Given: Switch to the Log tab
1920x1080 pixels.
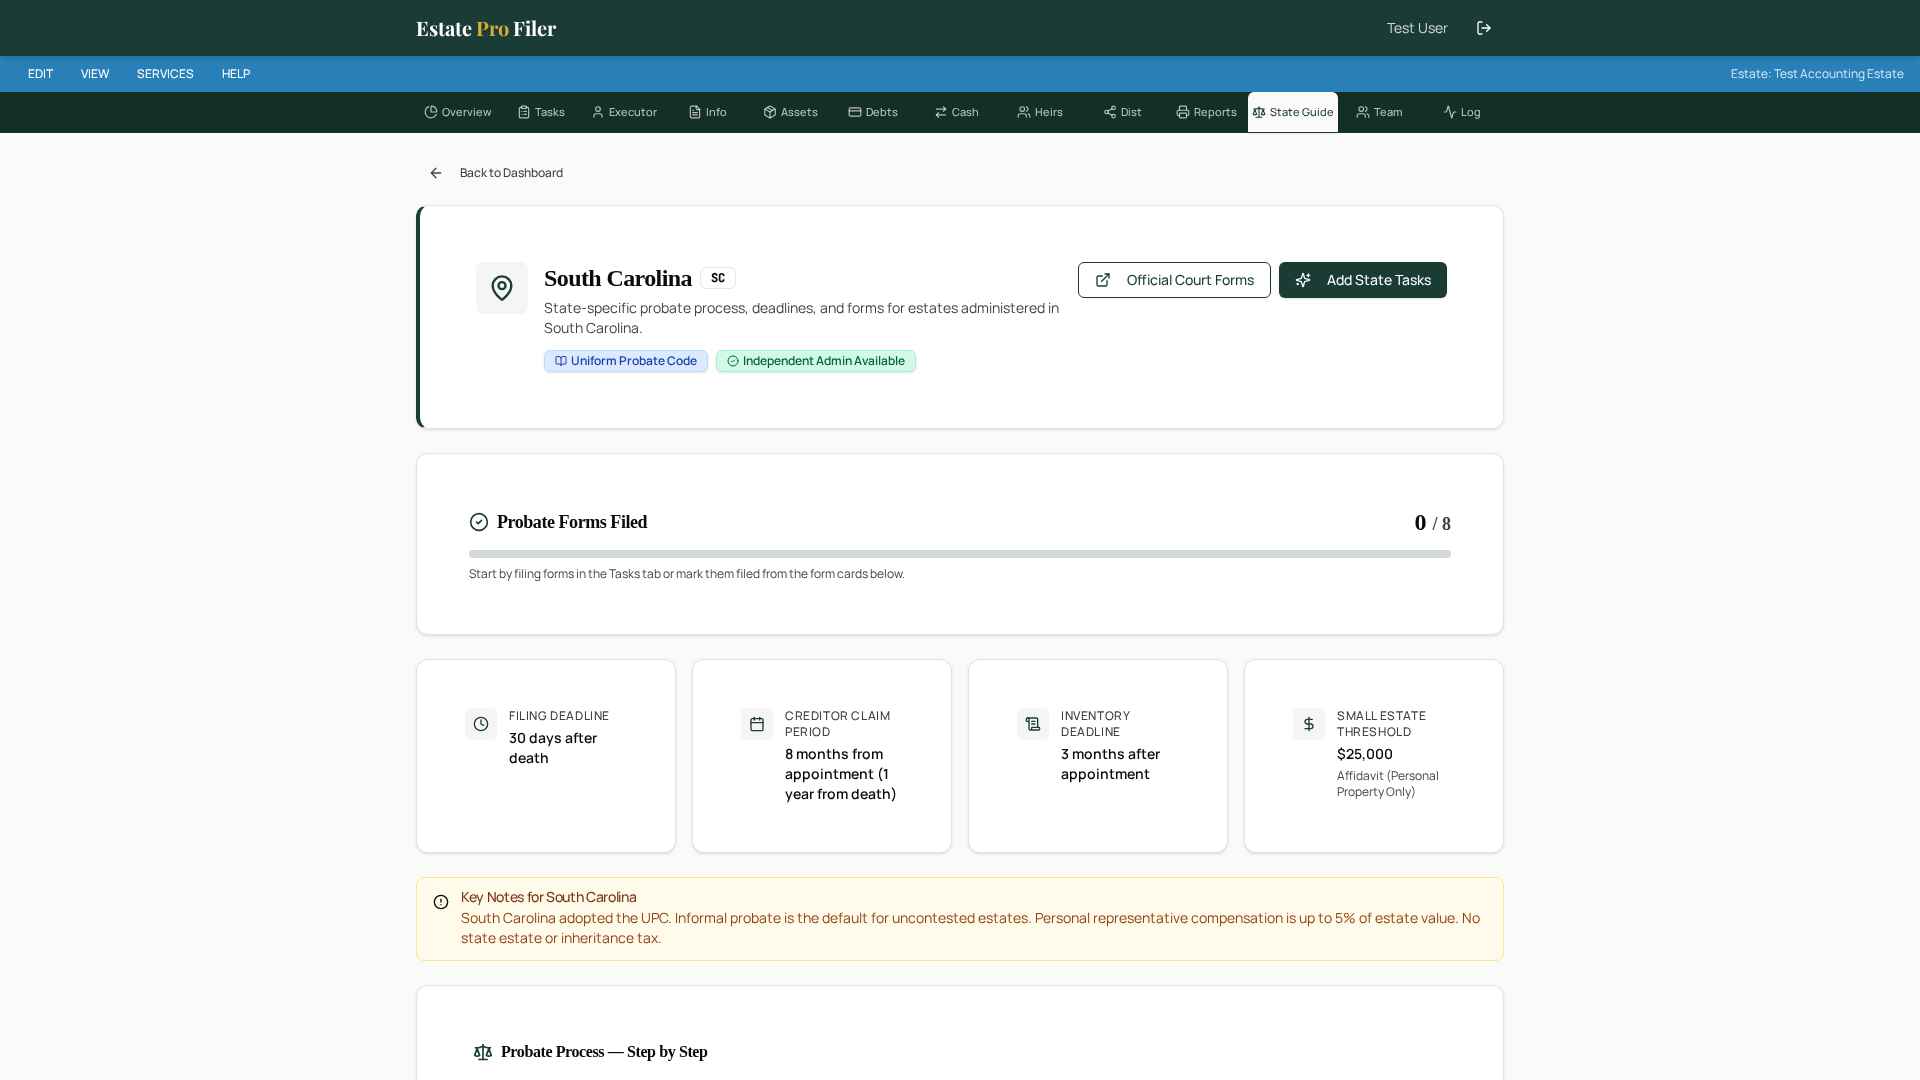Looking at the screenshot, I should 1462,112.
